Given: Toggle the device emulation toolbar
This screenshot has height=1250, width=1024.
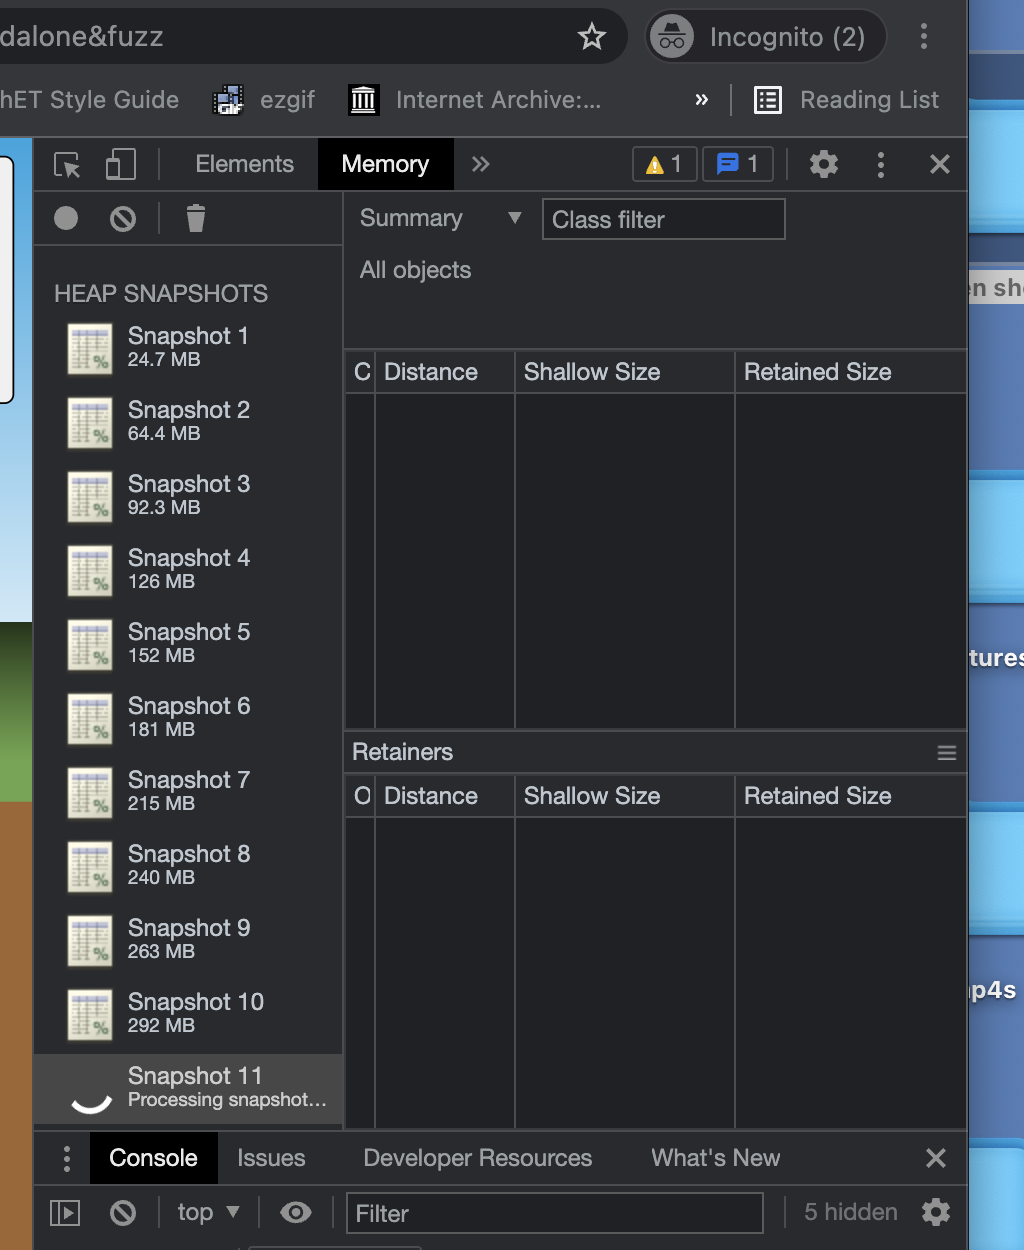Looking at the screenshot, I should point(120,164).
